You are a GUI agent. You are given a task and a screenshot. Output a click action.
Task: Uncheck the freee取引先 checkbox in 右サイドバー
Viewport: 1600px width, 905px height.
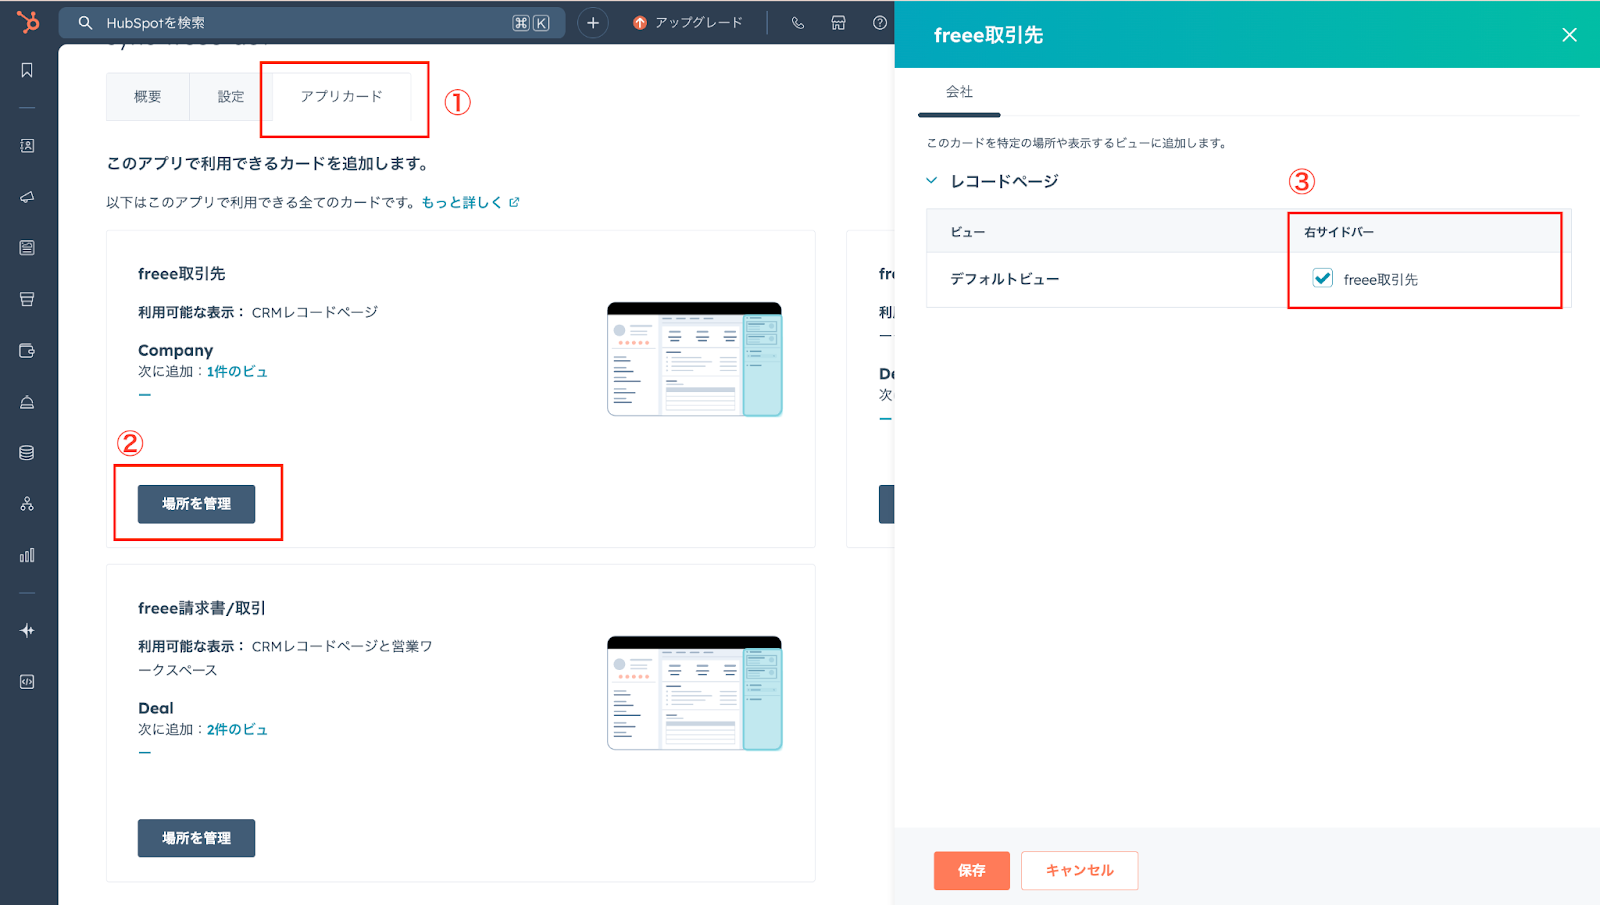1323,278
